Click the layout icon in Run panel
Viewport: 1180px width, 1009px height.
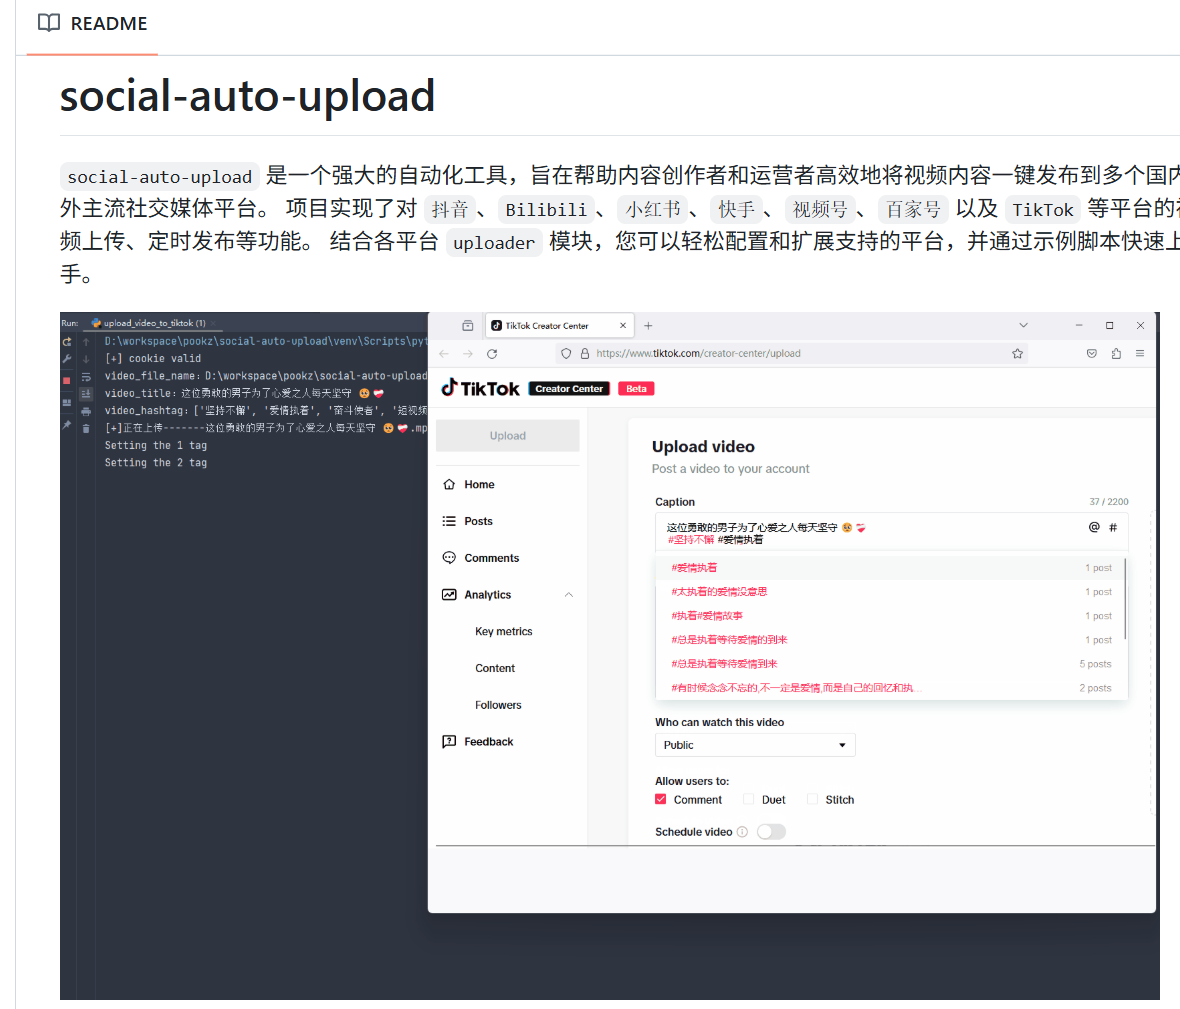point(67,403)
